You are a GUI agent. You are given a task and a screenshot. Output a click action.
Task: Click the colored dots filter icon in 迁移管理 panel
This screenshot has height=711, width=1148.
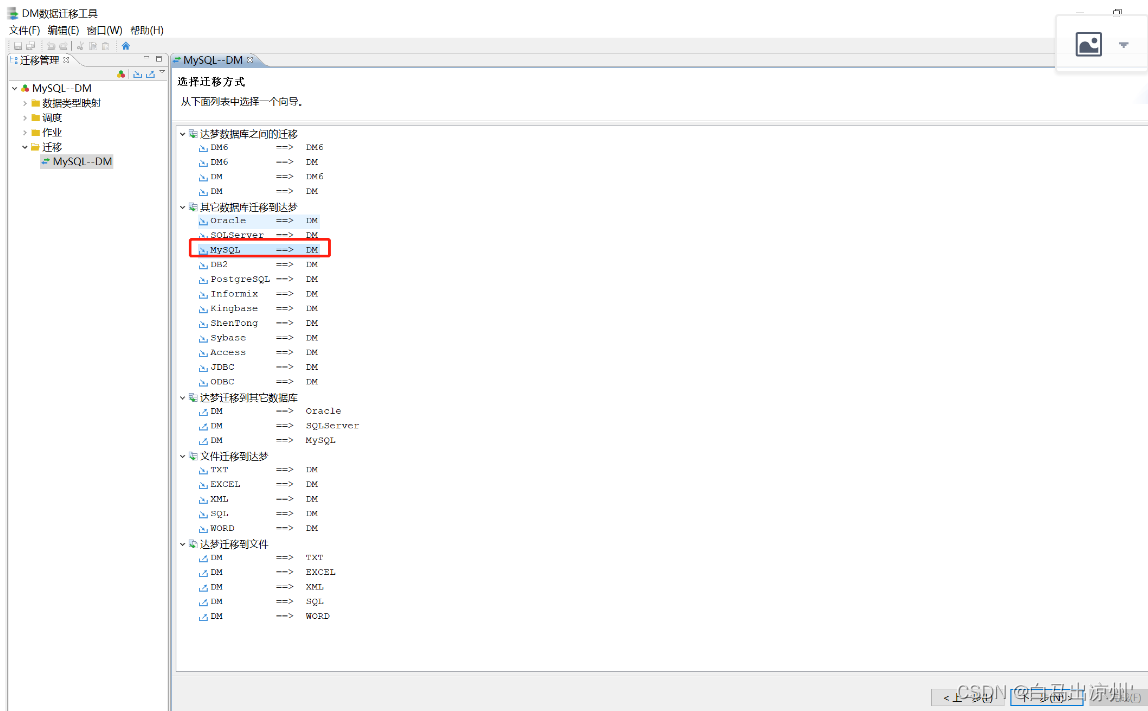(x=120, y=74)
